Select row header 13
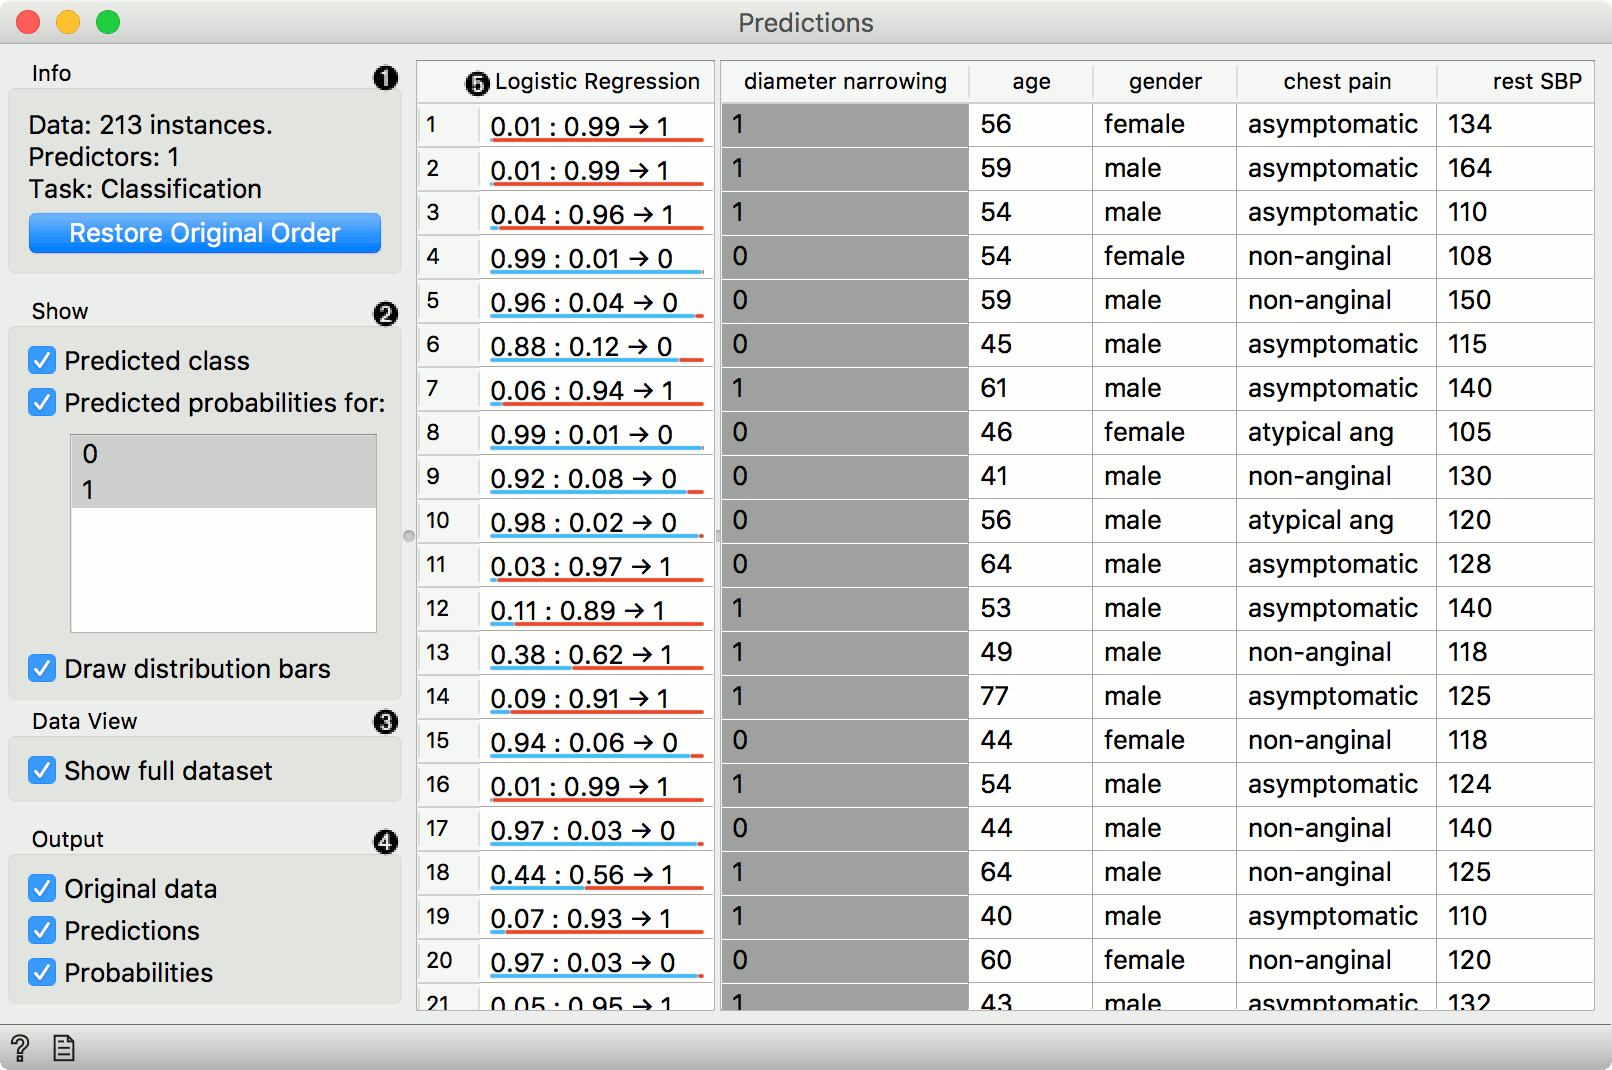Viewport: 1612px width, 1070px height. pyautogui.click(x=448, y=653)
